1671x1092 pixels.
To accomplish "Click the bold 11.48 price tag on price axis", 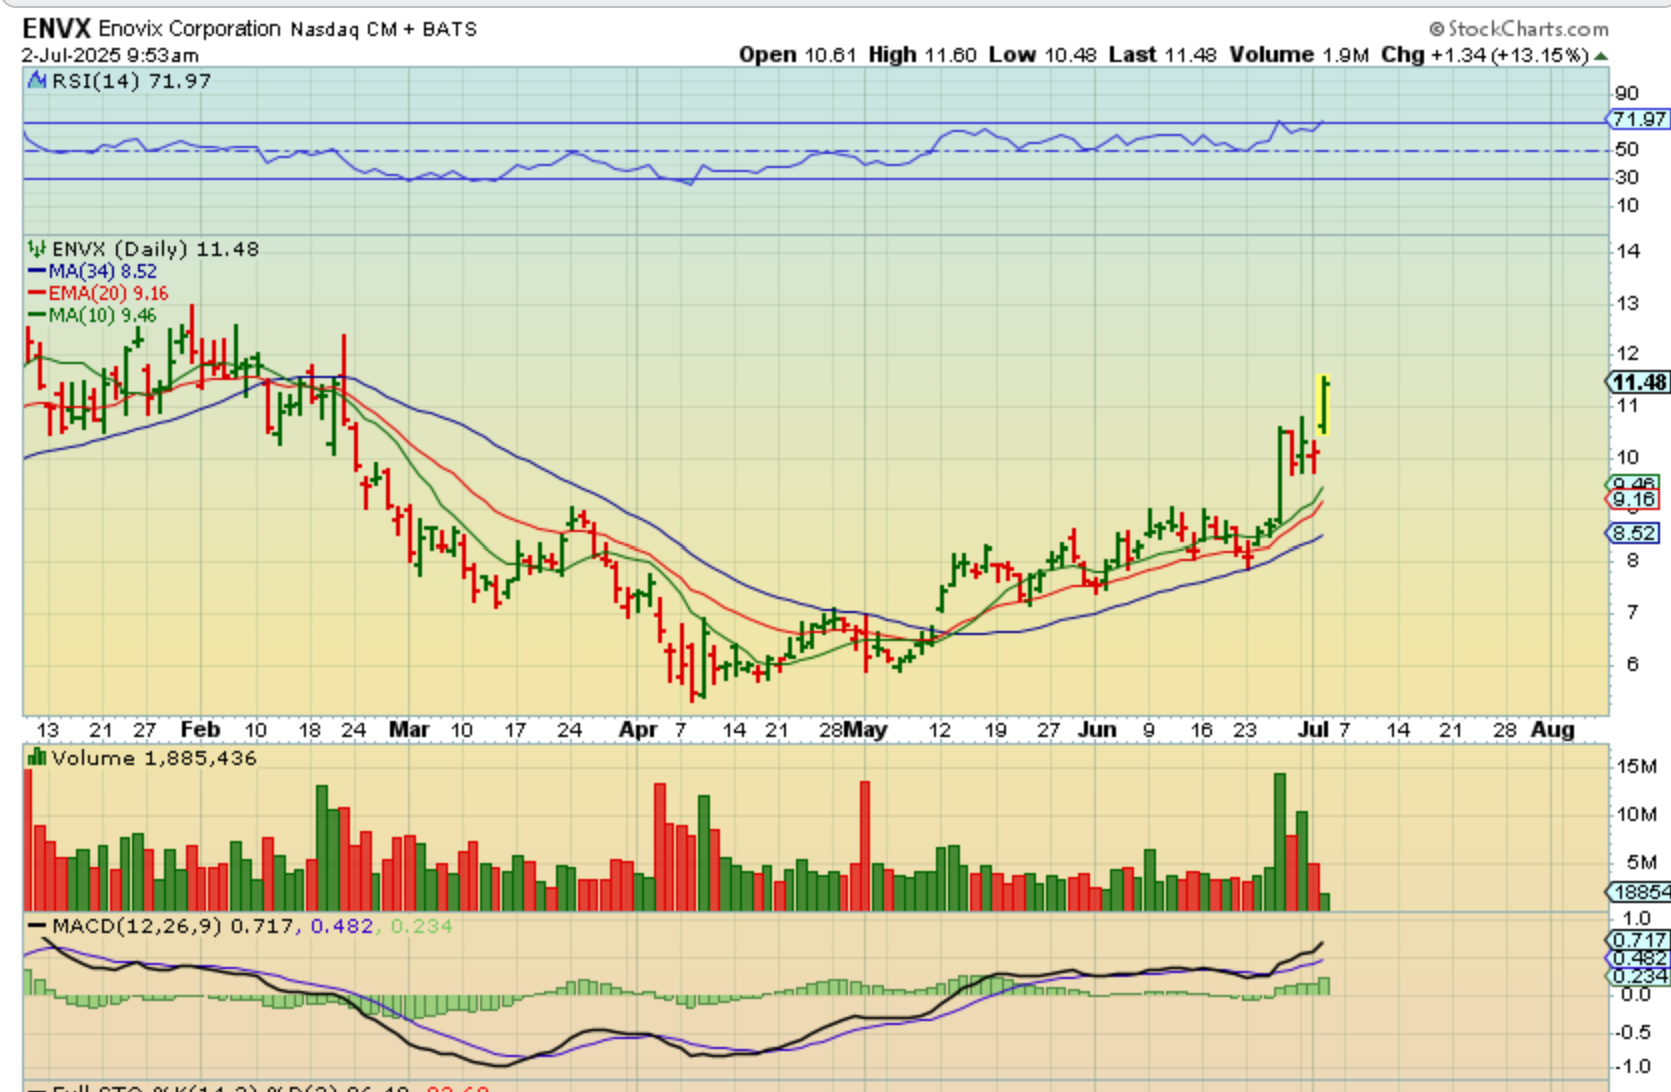I will point(1639,382).
